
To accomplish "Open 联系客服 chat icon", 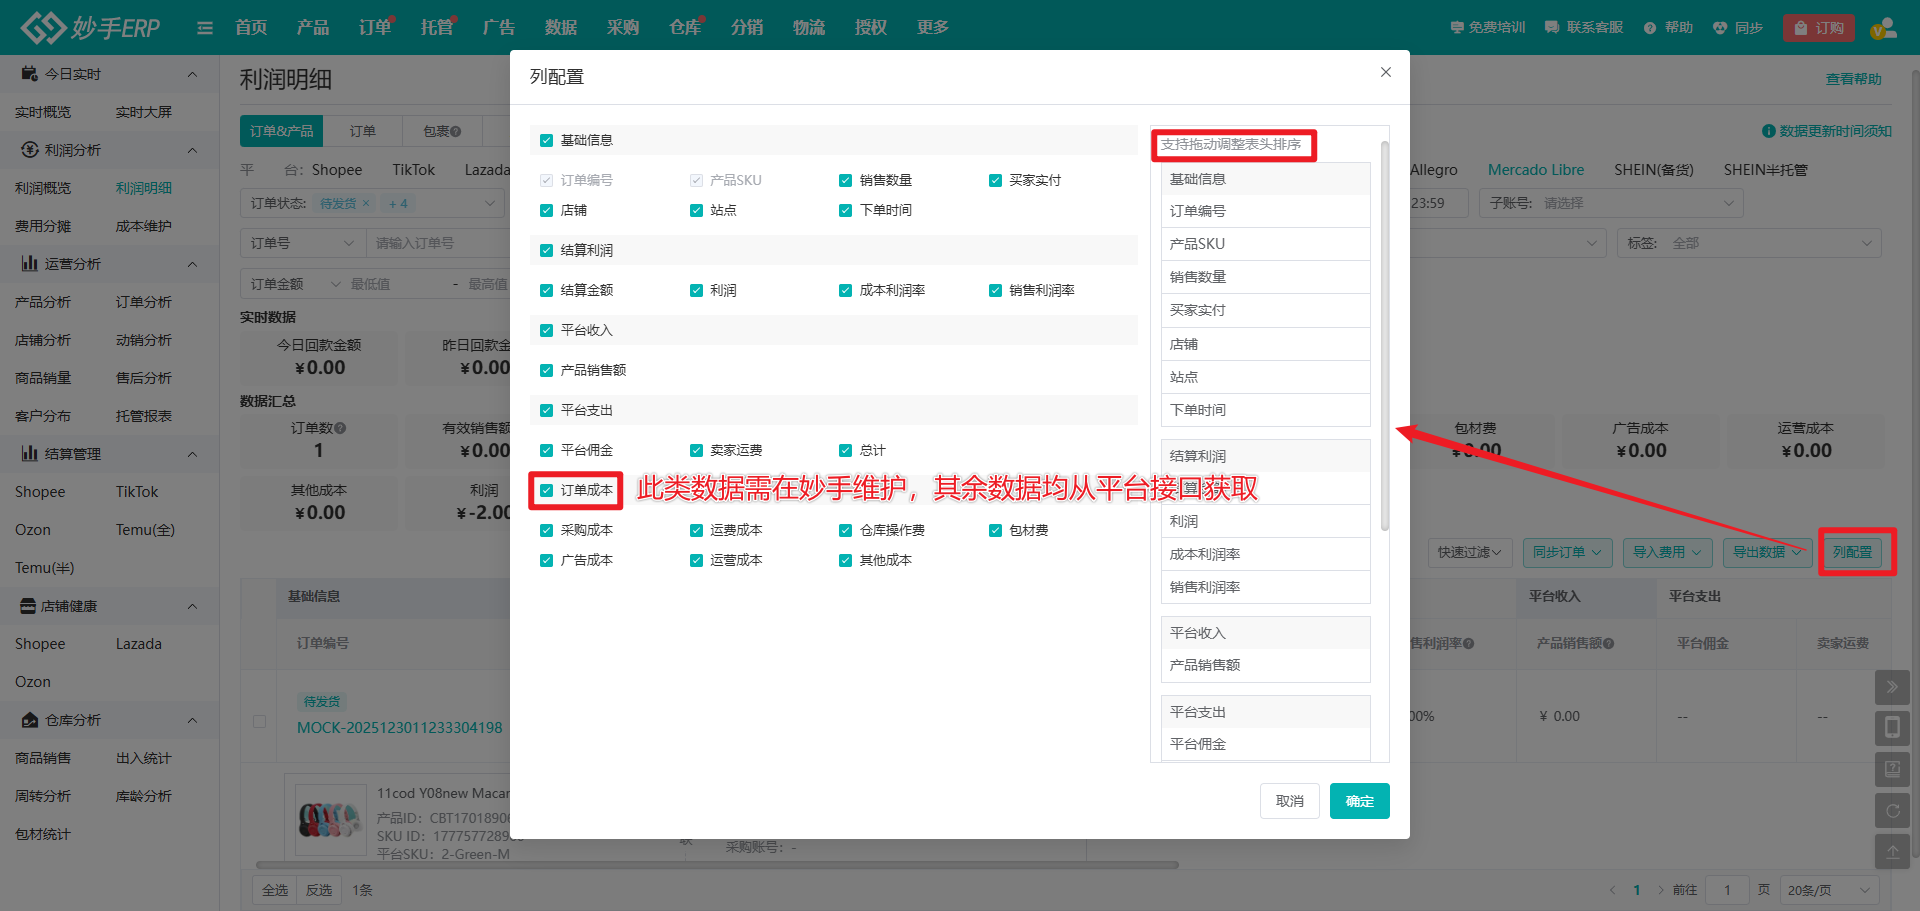I will [x=1552, y=28].
